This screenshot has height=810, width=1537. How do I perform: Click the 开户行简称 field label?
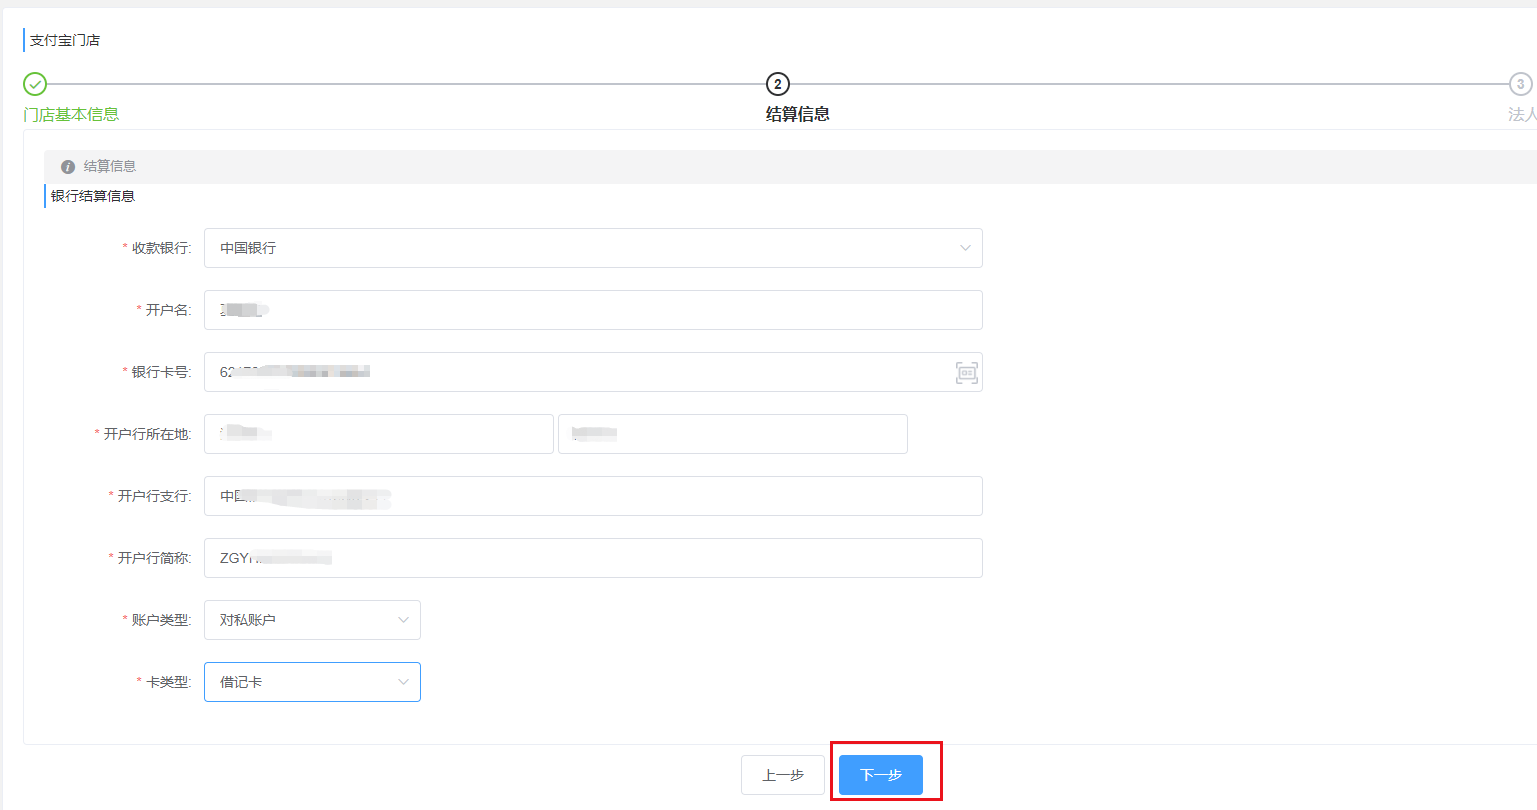[x=154, y=558]
